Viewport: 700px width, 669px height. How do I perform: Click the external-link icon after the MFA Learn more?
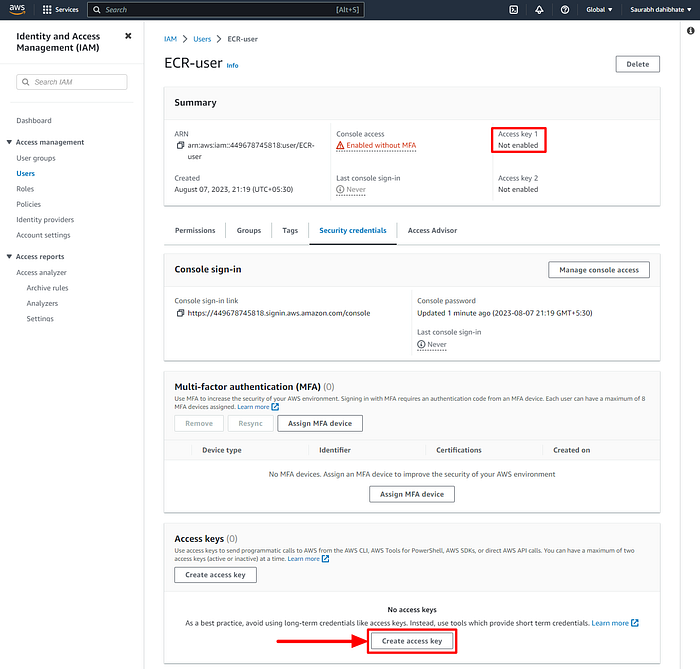coord(275,407)
